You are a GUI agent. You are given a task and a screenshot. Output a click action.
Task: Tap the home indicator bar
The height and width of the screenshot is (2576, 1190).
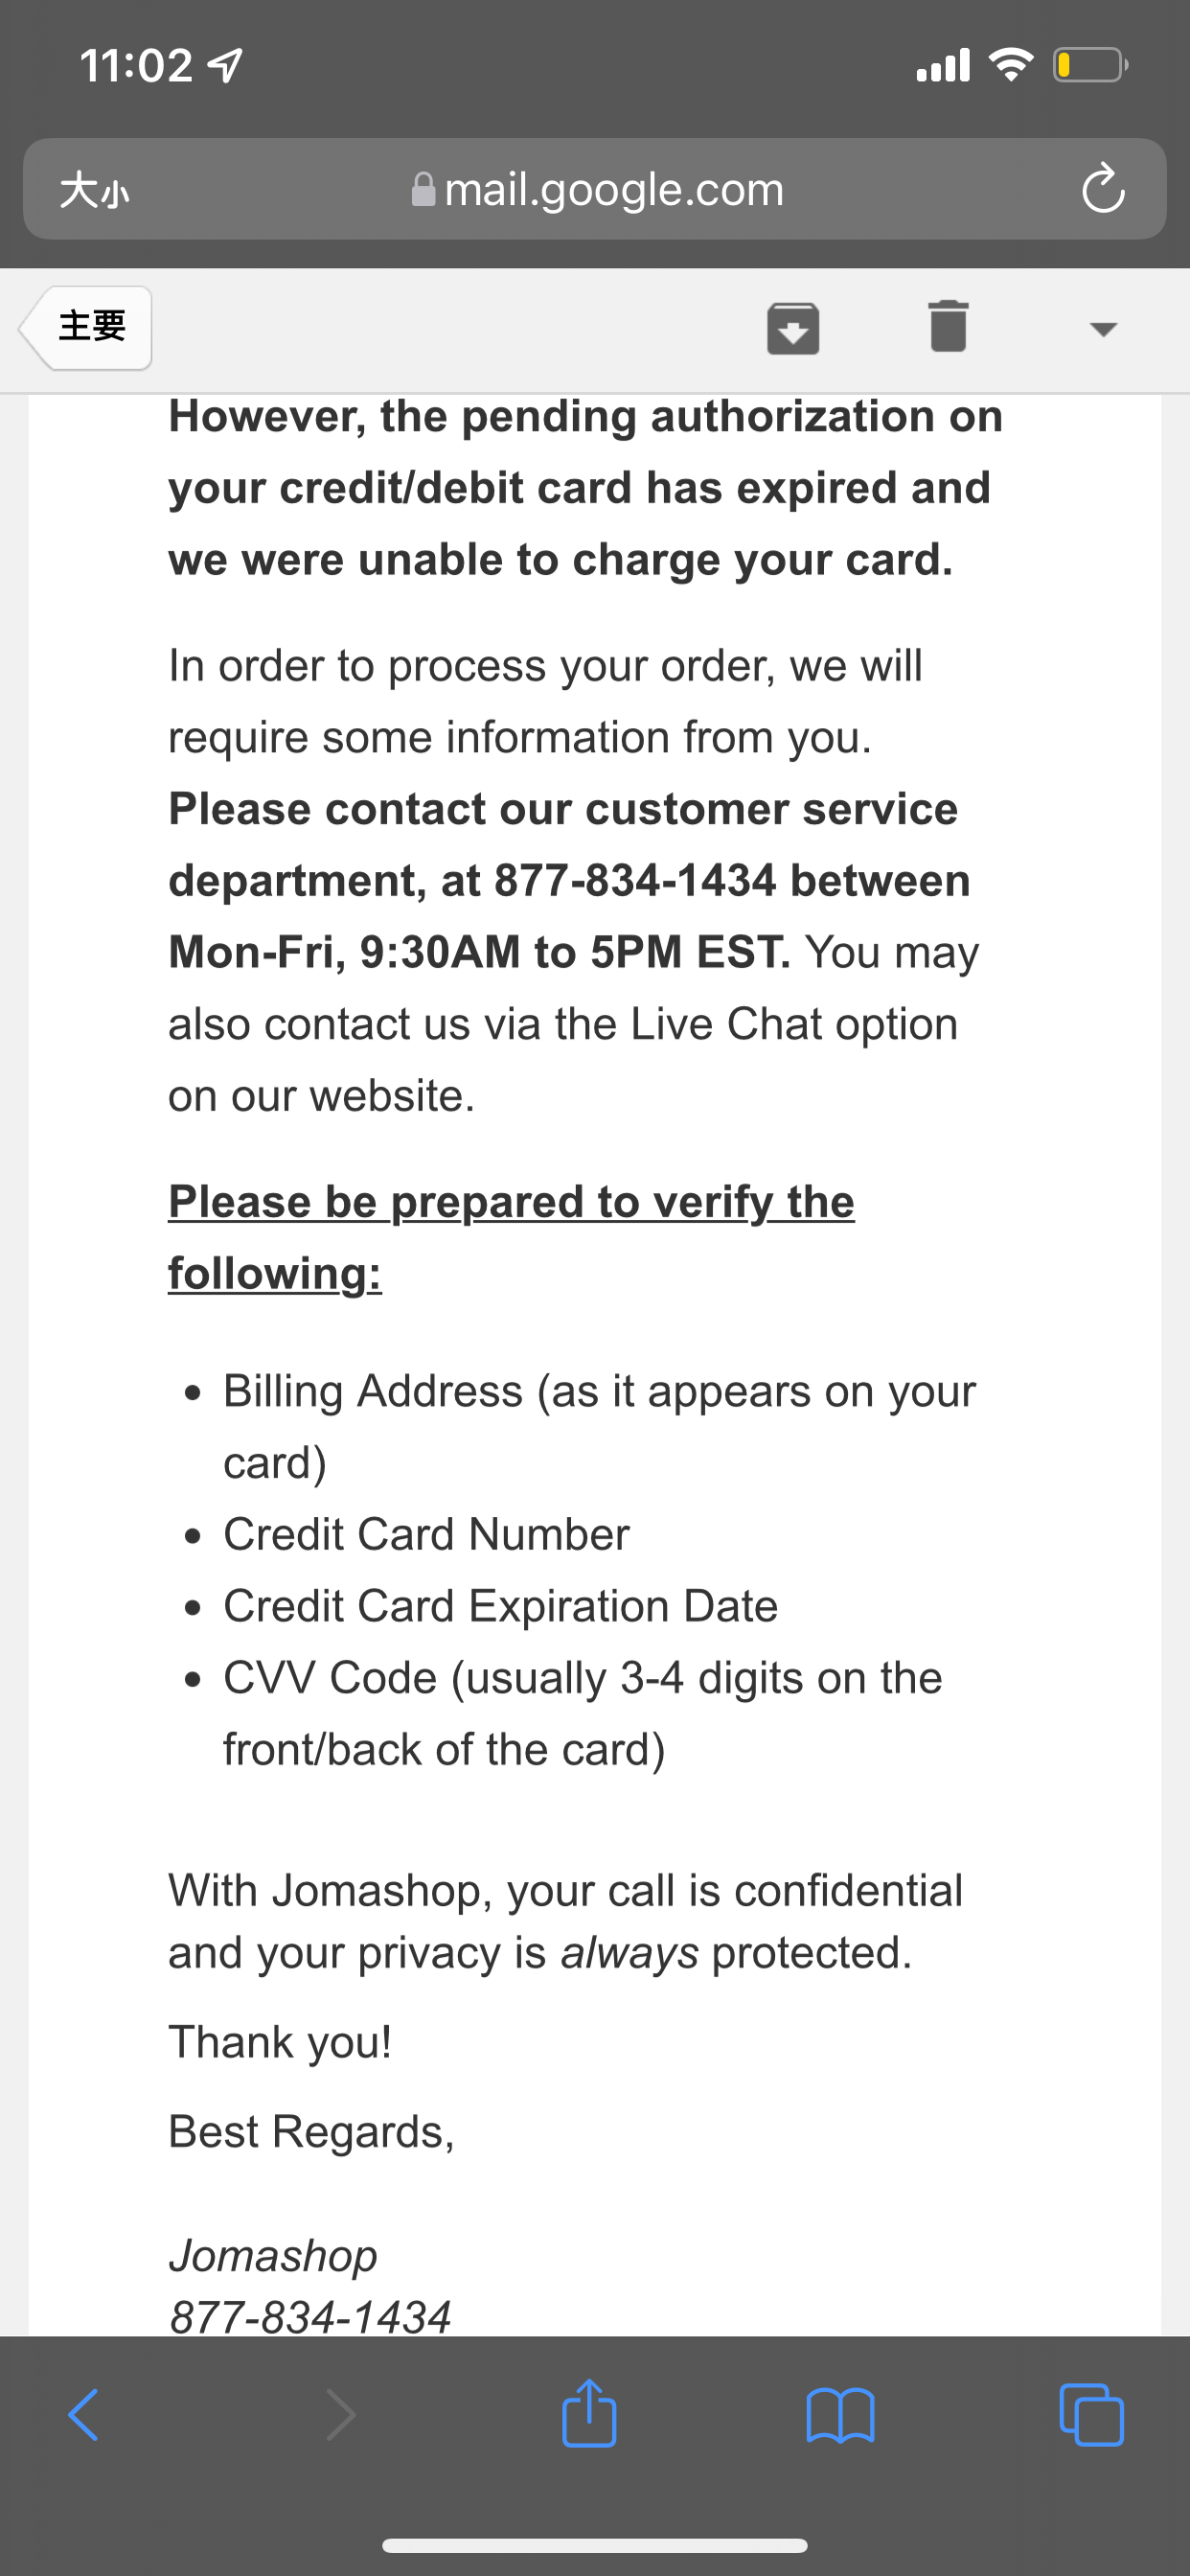(595, 2545)
